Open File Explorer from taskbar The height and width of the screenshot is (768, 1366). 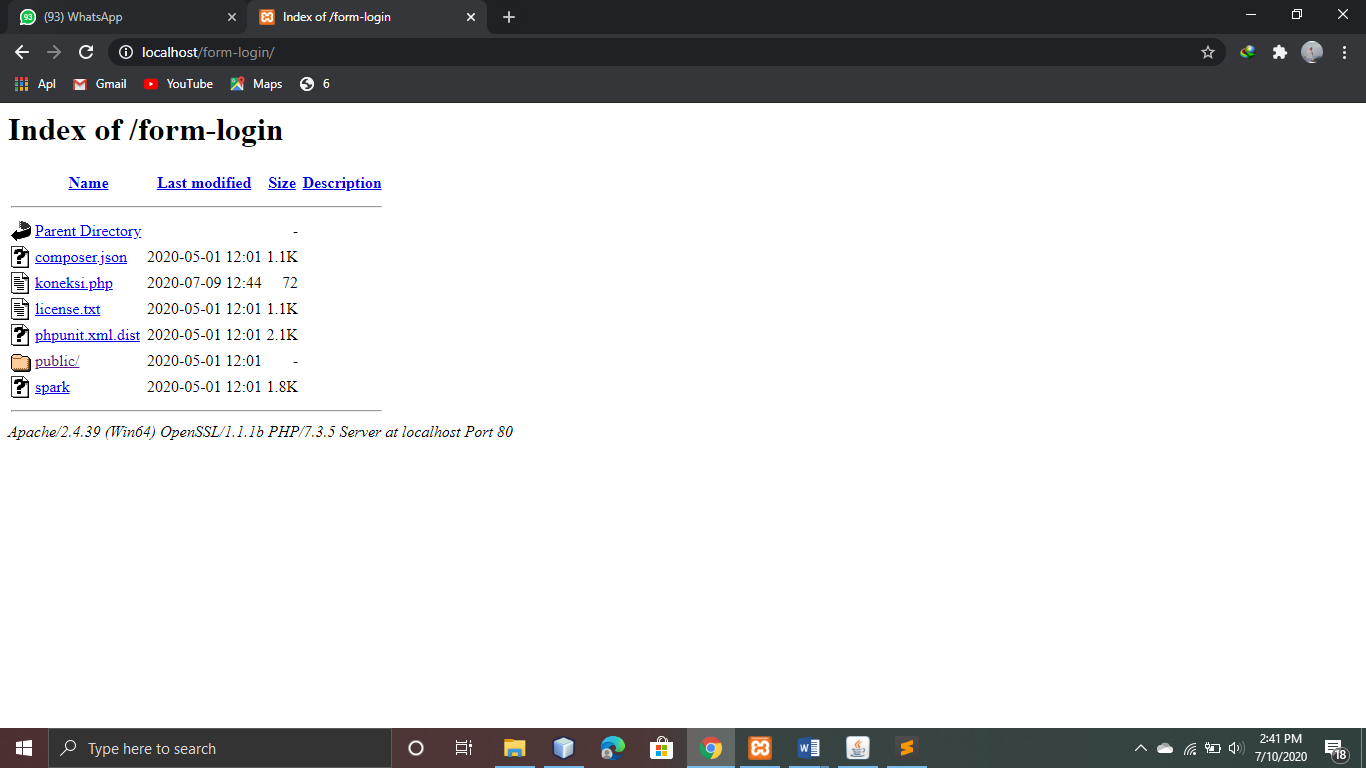coord(514,748)
